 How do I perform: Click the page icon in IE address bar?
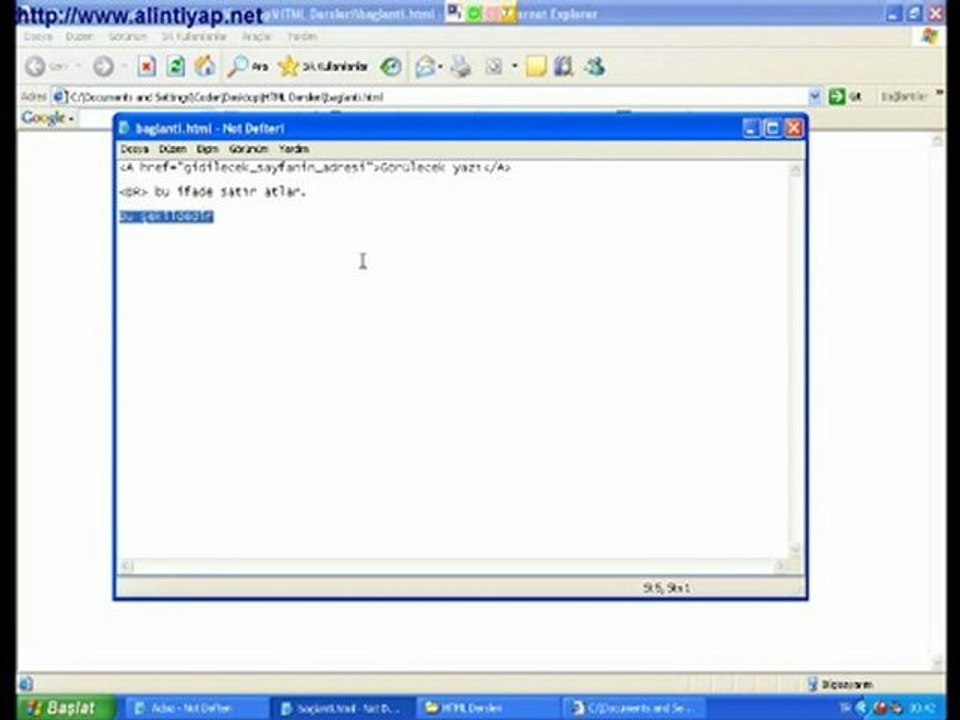point(59,96)
